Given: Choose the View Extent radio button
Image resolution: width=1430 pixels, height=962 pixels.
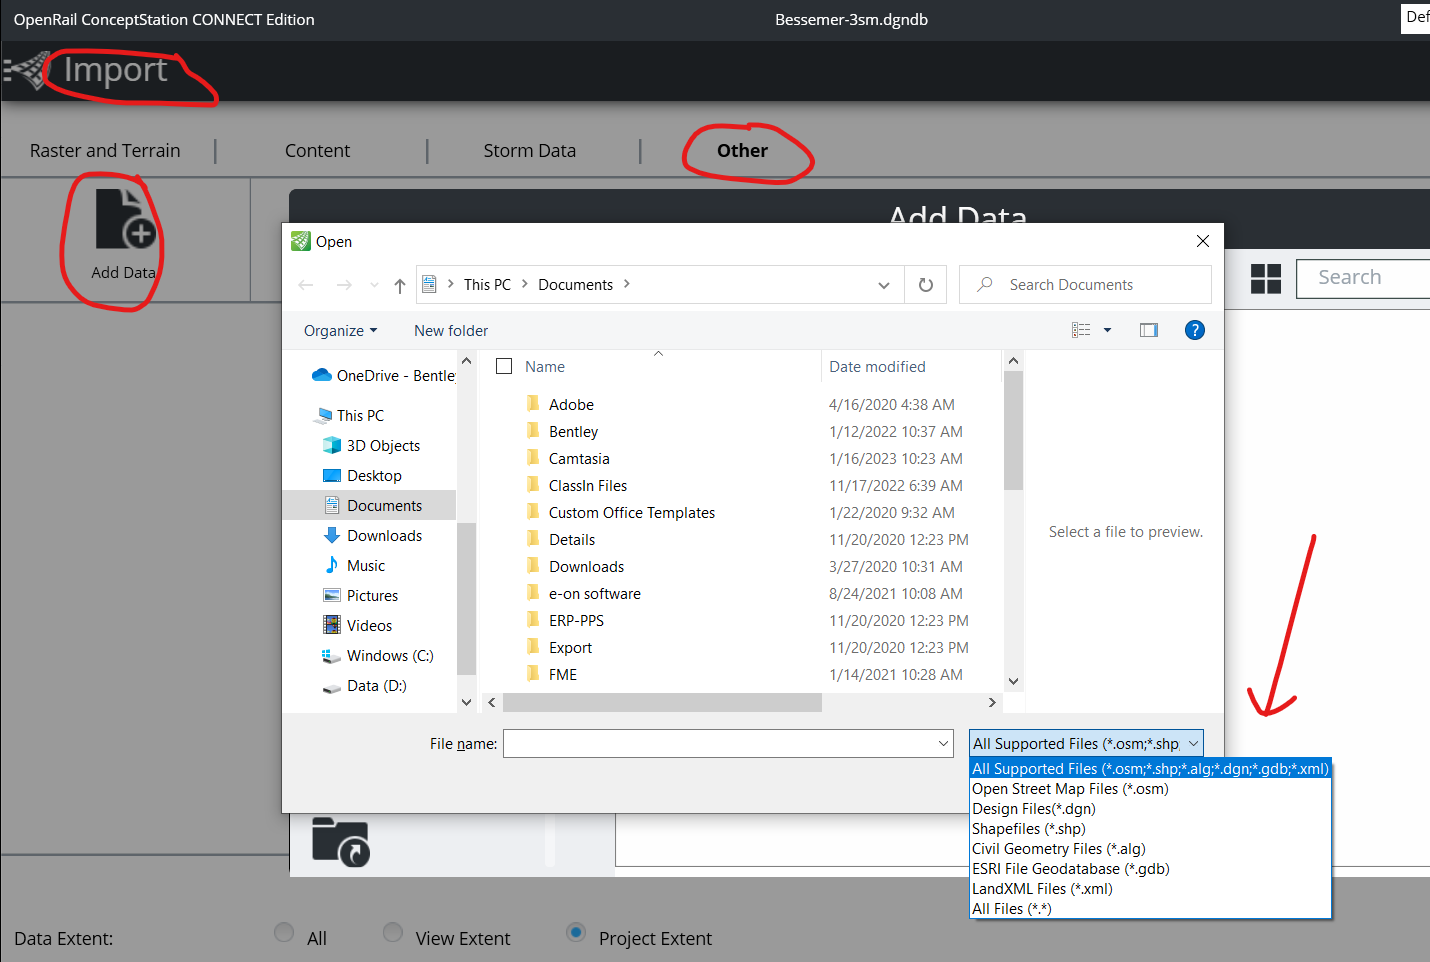Looking at the screenshot, I should click(393, 932).
